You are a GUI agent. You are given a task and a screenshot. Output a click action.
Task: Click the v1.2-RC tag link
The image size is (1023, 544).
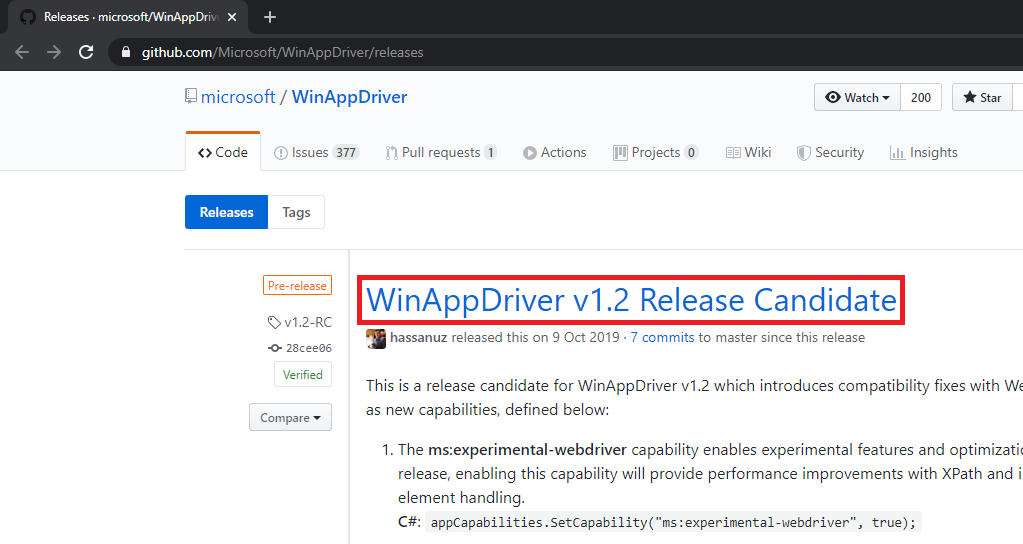[307, 322]
